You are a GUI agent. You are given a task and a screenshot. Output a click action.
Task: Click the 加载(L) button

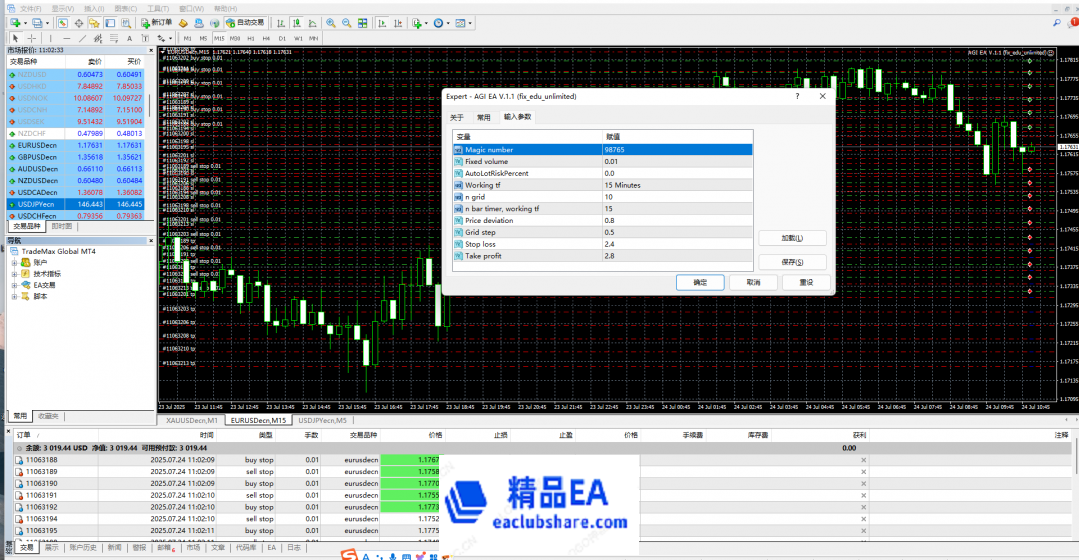792,238
